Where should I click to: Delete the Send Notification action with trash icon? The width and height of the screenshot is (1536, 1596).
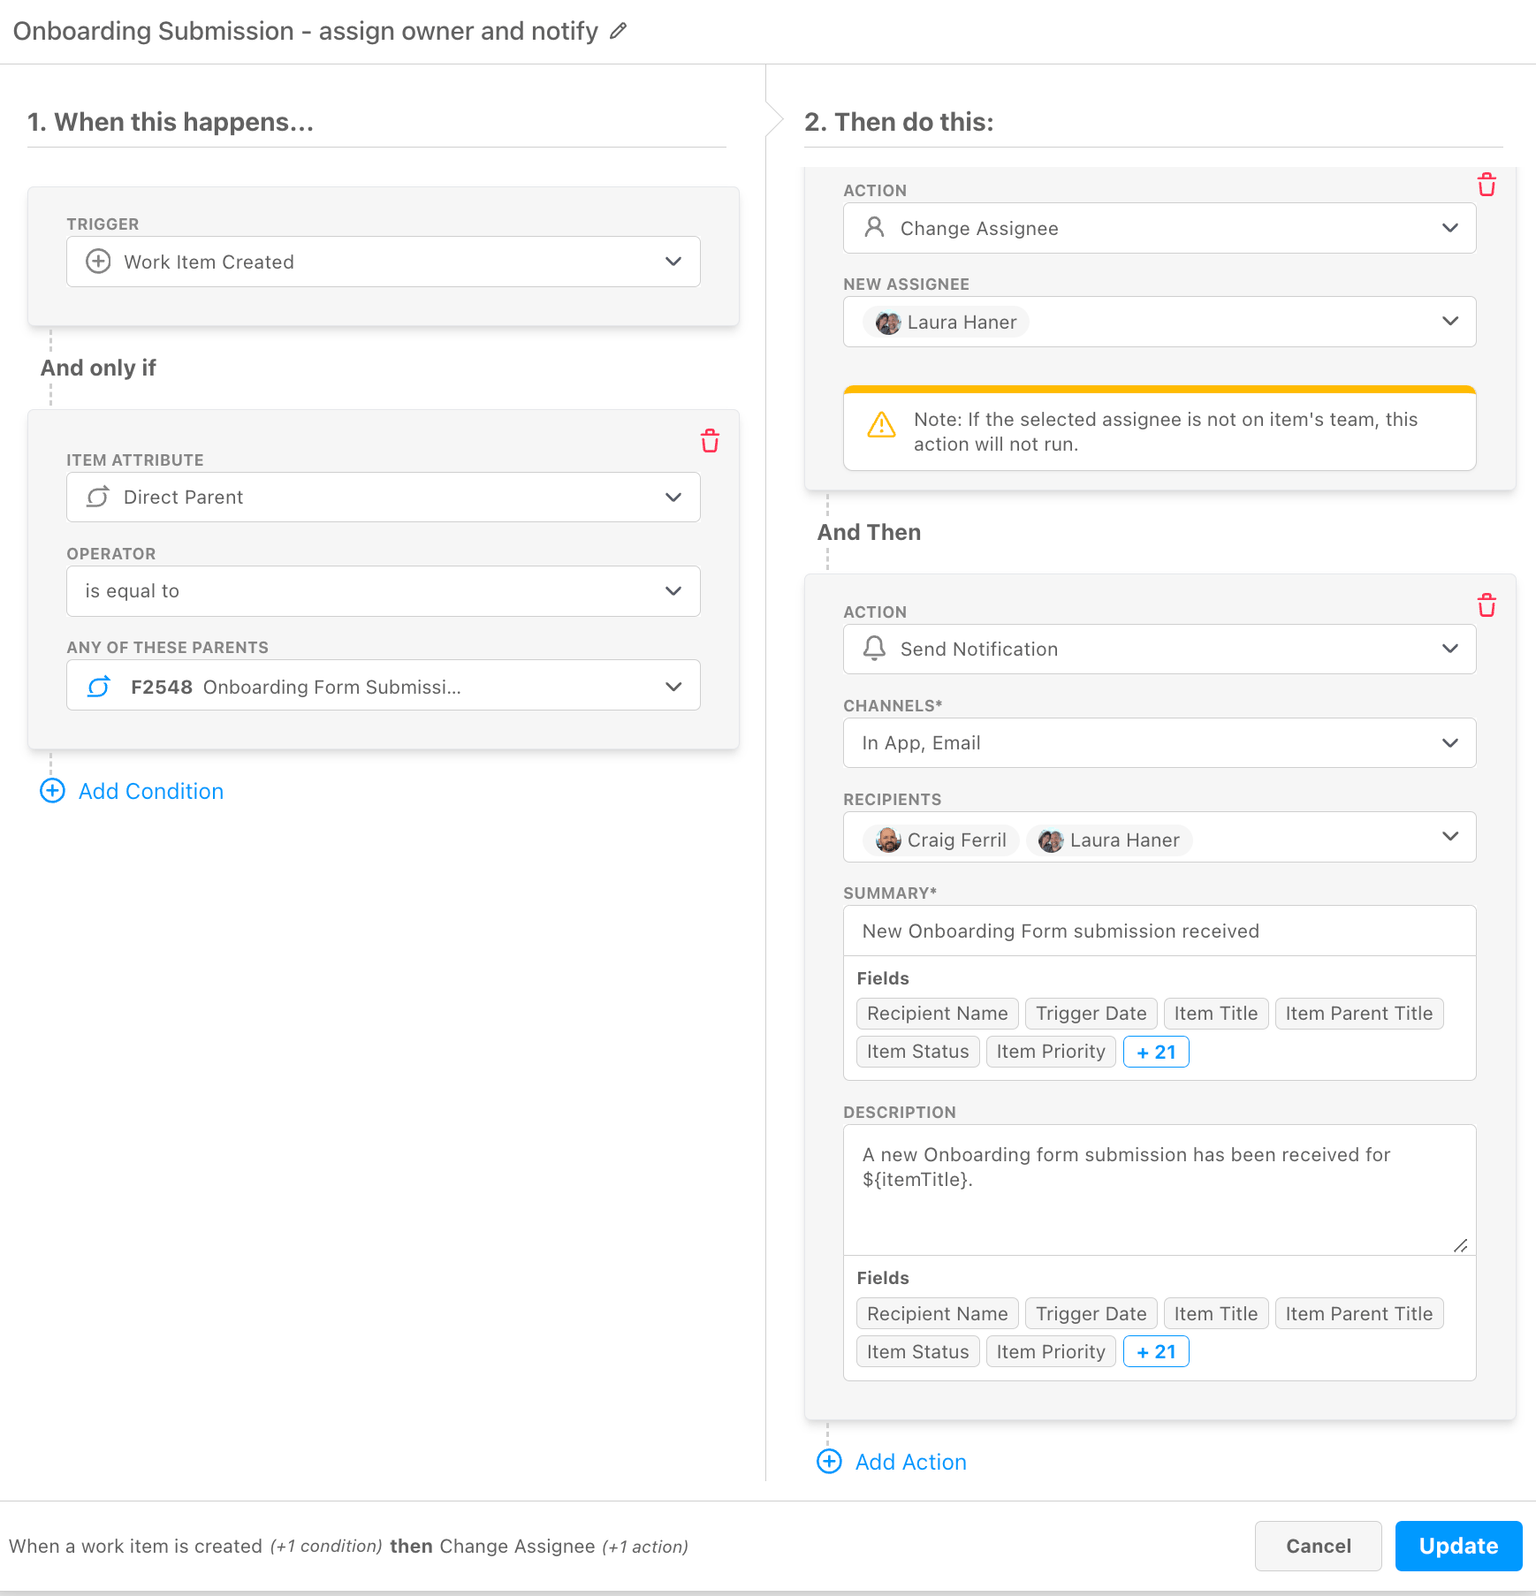[x=1486, y=606]
